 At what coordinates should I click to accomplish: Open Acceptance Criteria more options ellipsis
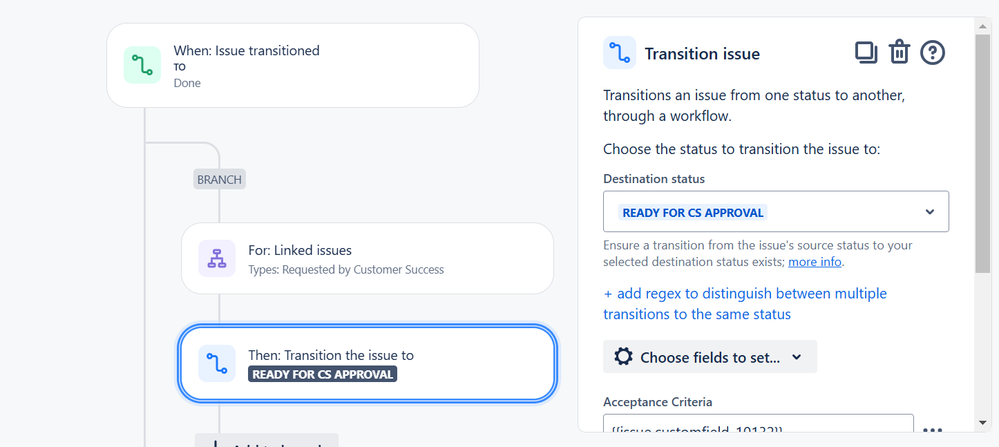(x=932, y=430)
